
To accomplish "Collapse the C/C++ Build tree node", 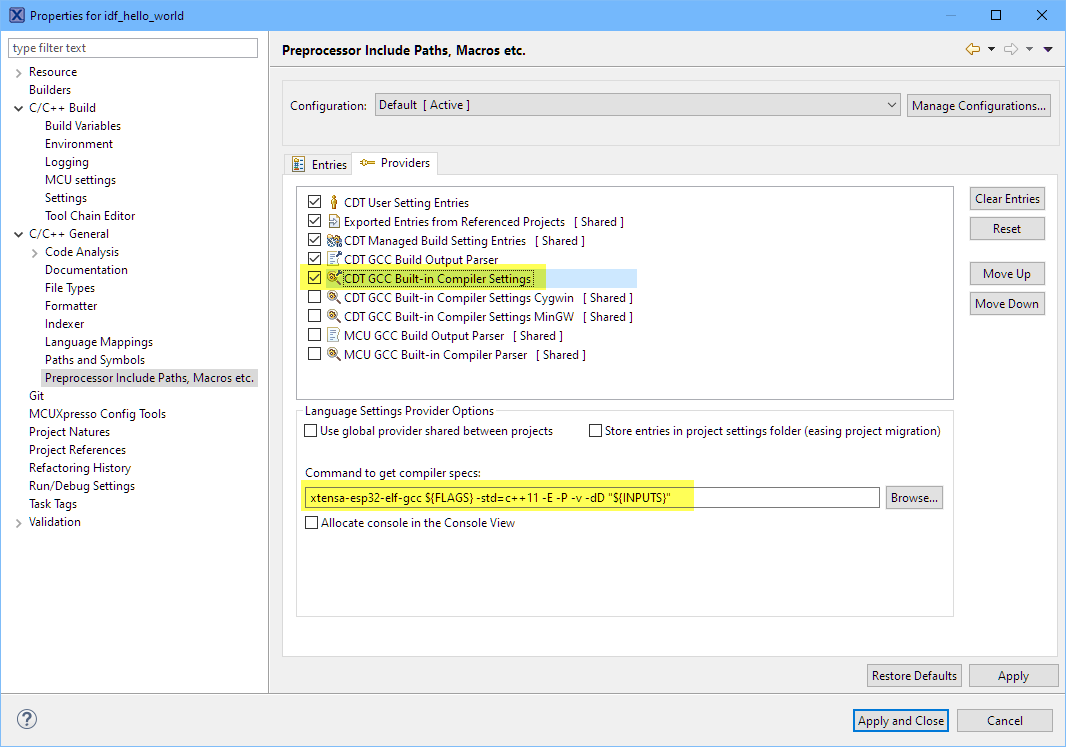I will [x=19, y=108].
